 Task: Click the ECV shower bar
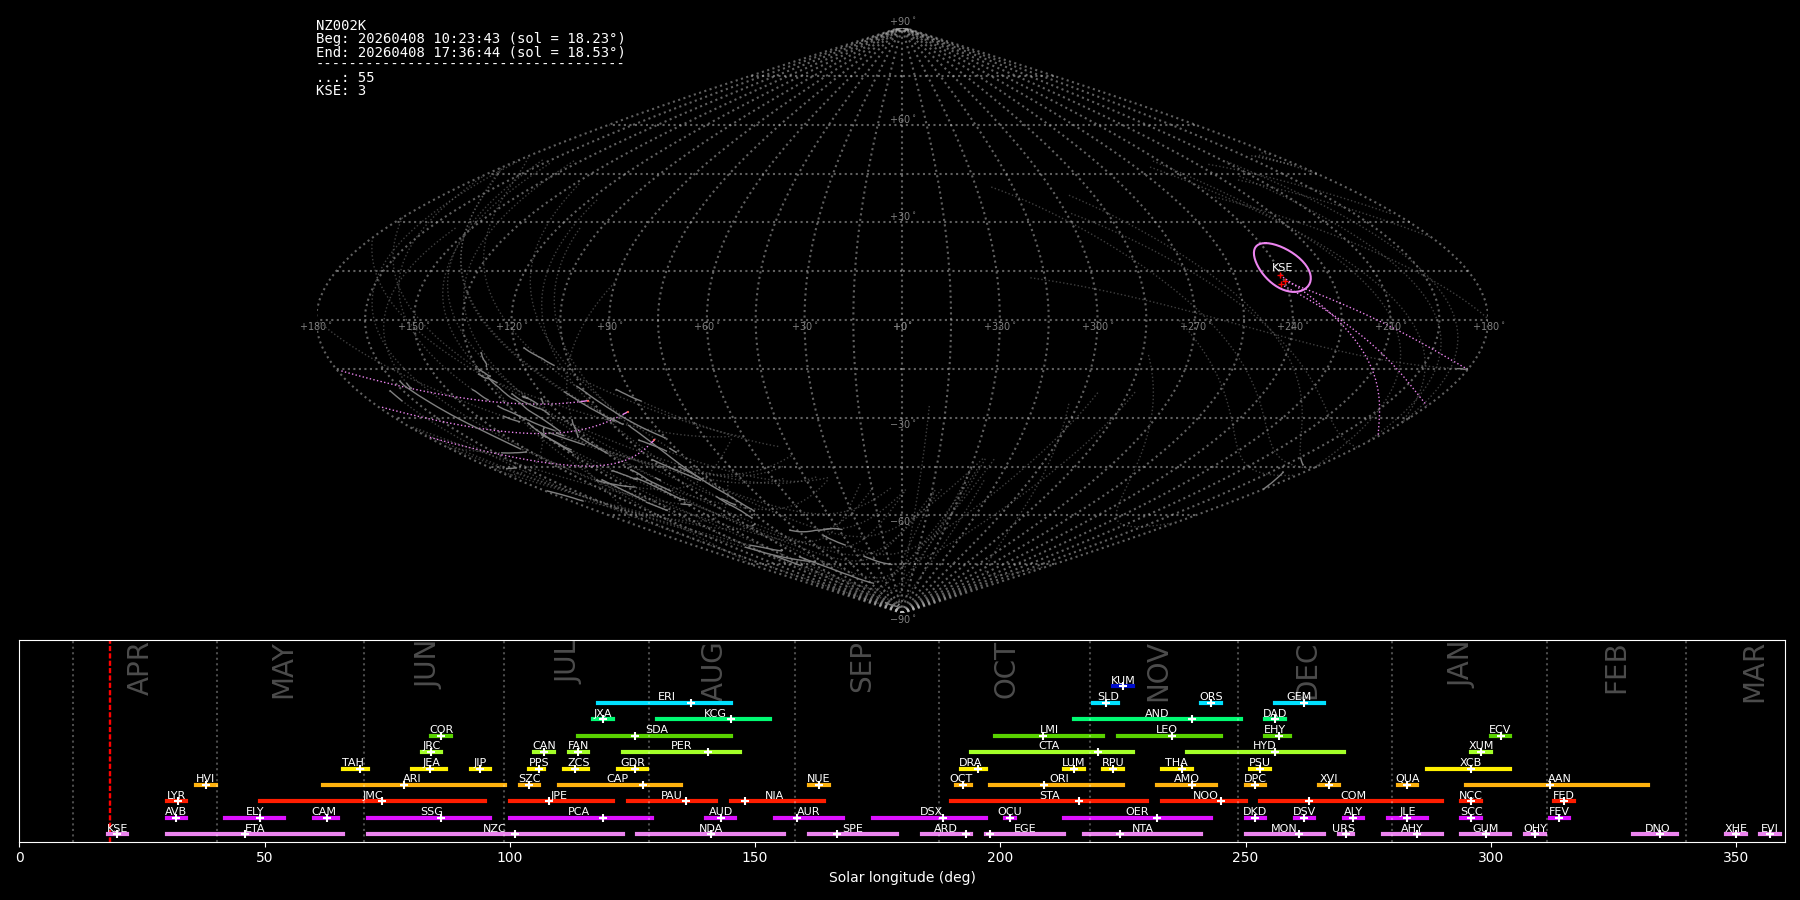coord(1500,736)
